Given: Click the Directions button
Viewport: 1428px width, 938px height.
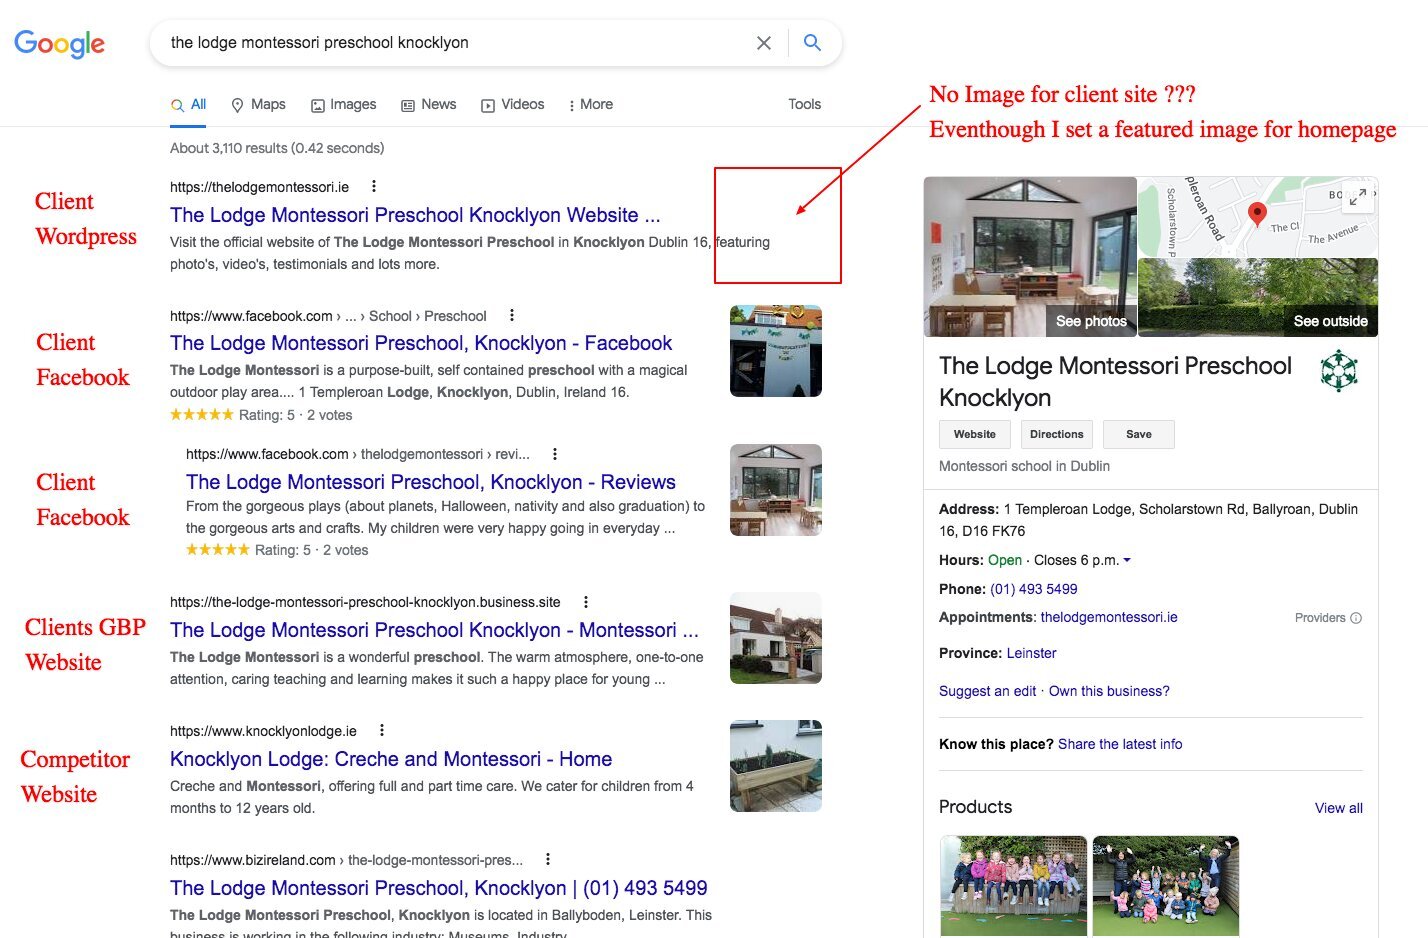Looking at the screenshot, I should tap(1056, 434).
